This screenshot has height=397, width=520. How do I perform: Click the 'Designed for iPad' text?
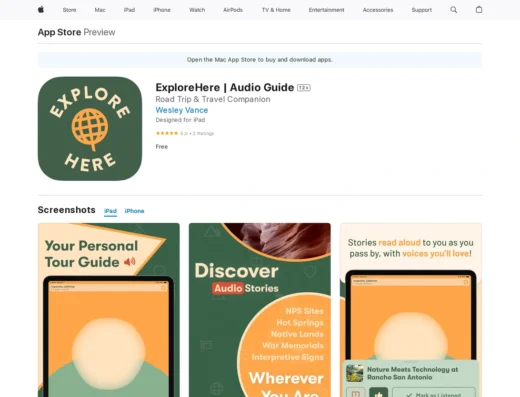[x=180, y=120]
